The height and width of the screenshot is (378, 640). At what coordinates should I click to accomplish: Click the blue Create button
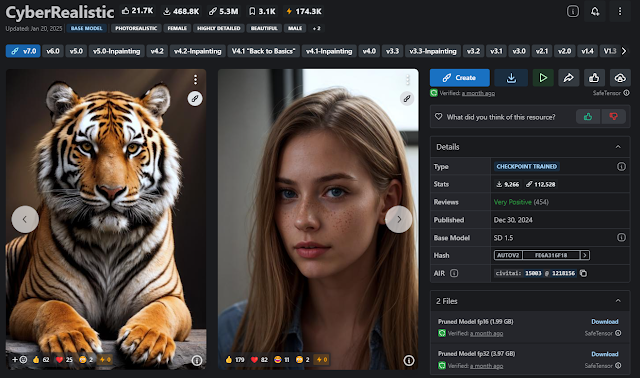[460, 78]
